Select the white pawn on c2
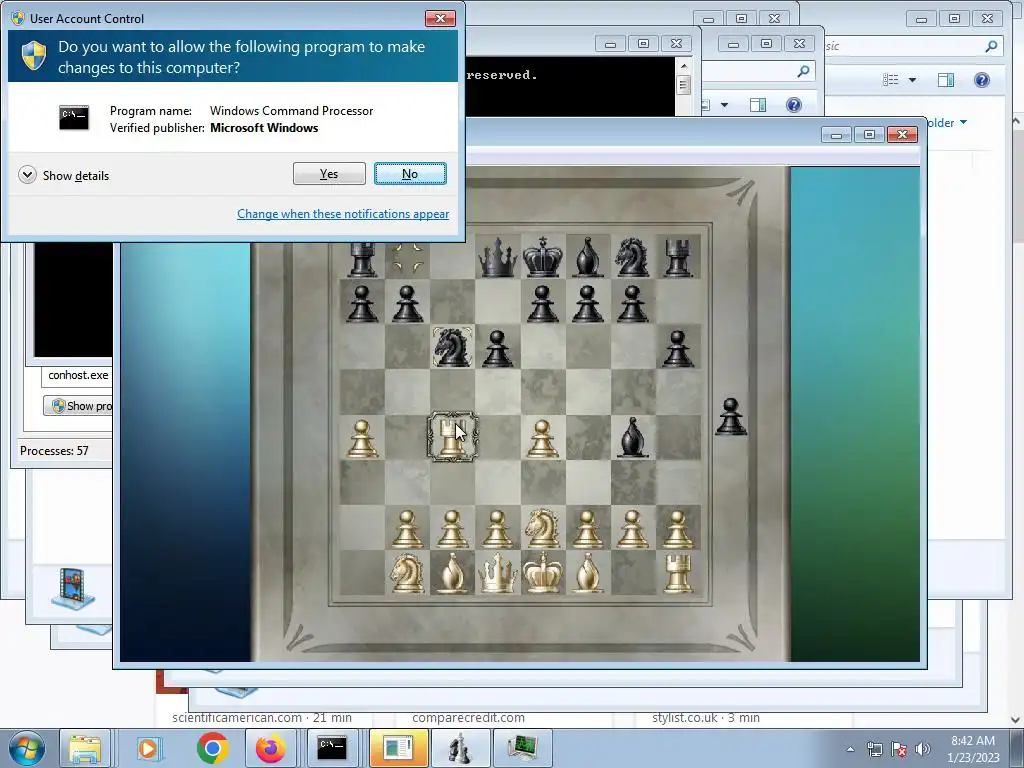The image size is (1024, 768). 452,528
